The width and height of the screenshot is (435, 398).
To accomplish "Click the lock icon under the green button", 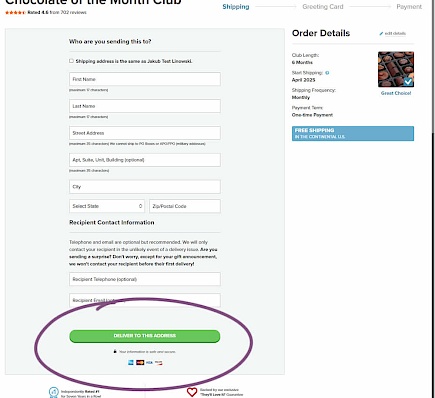I will coord(115,351).
